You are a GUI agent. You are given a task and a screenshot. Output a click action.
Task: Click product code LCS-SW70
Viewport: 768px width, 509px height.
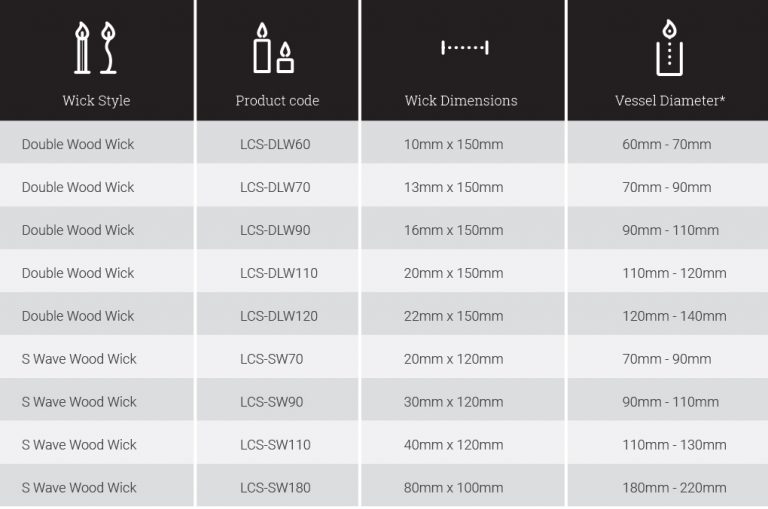tap(271, 359)
